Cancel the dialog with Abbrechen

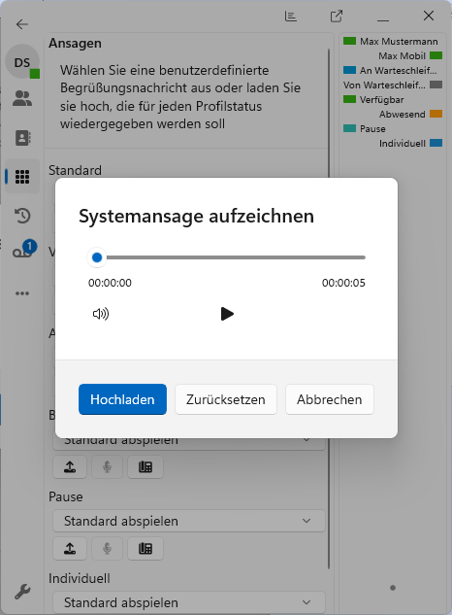(x=329, y=399)
